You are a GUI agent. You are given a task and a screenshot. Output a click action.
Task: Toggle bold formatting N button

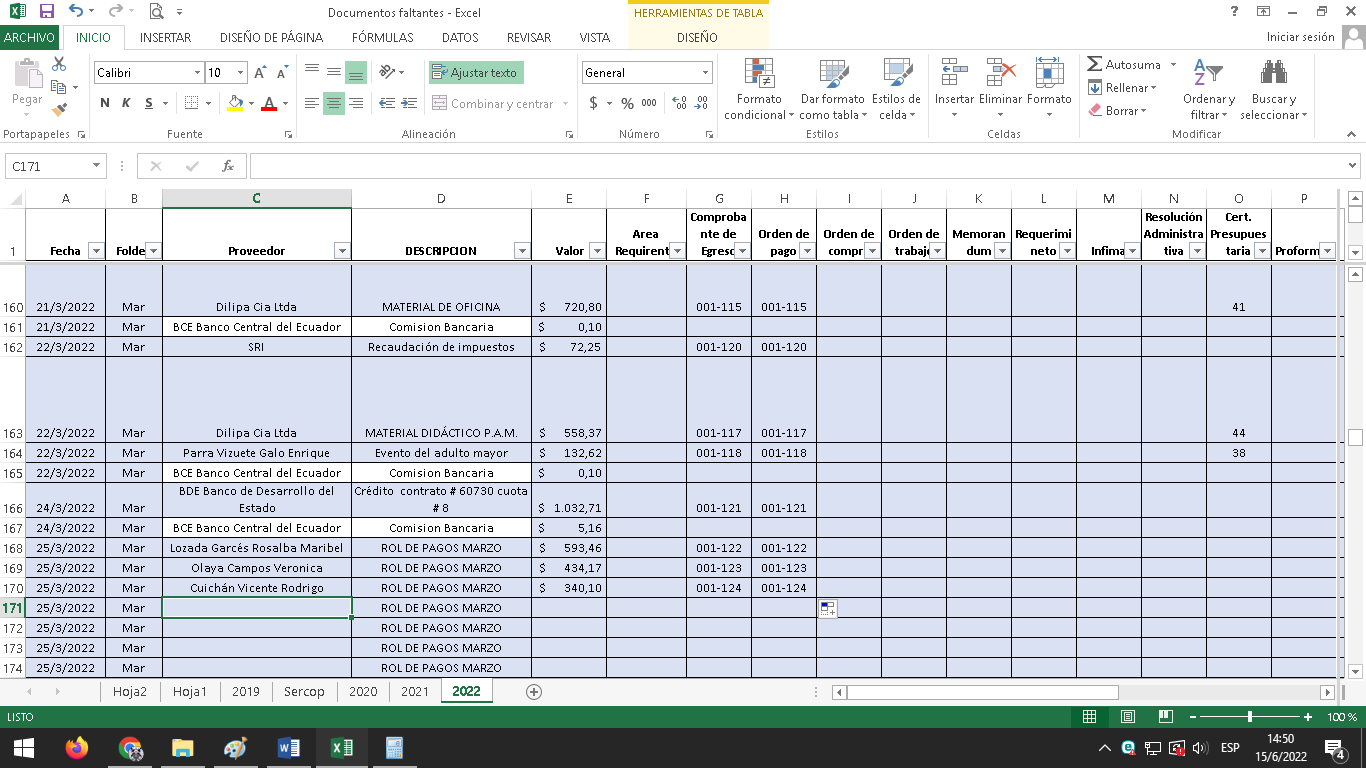(105, 103)
